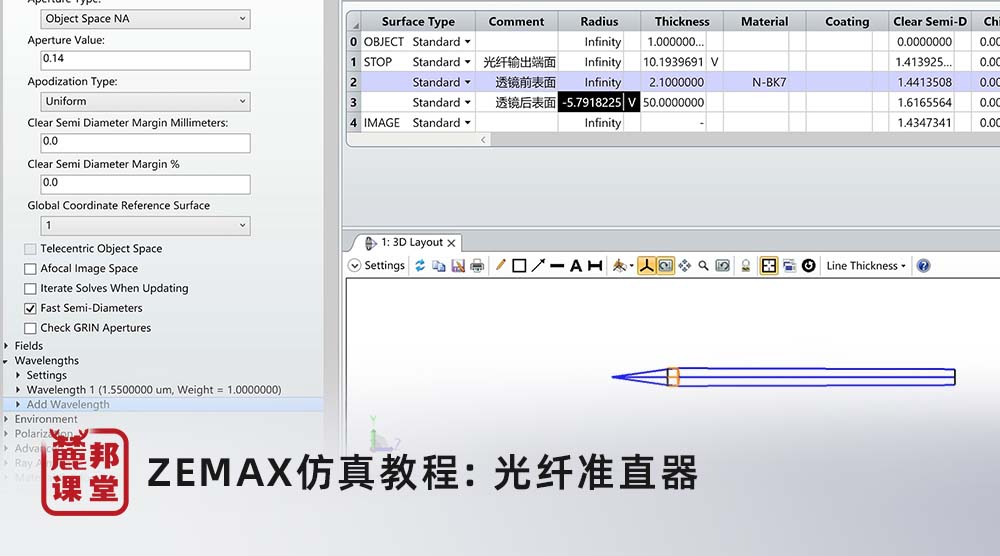
Task: Click the refresh icon in 3D Layout toolbar
Action: [x=420, y=266]
